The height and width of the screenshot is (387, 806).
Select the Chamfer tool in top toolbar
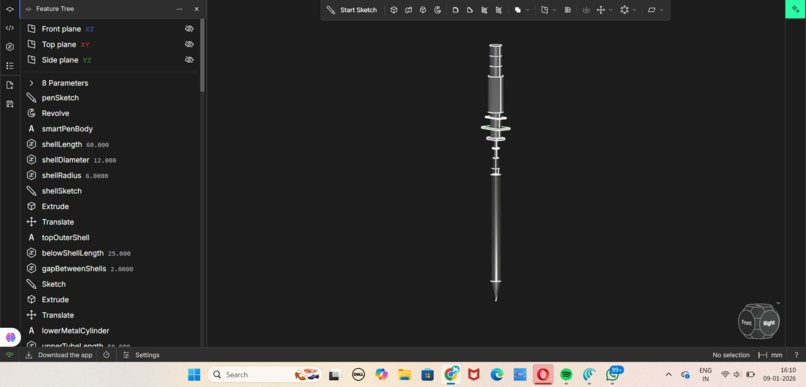pos(470,10)
